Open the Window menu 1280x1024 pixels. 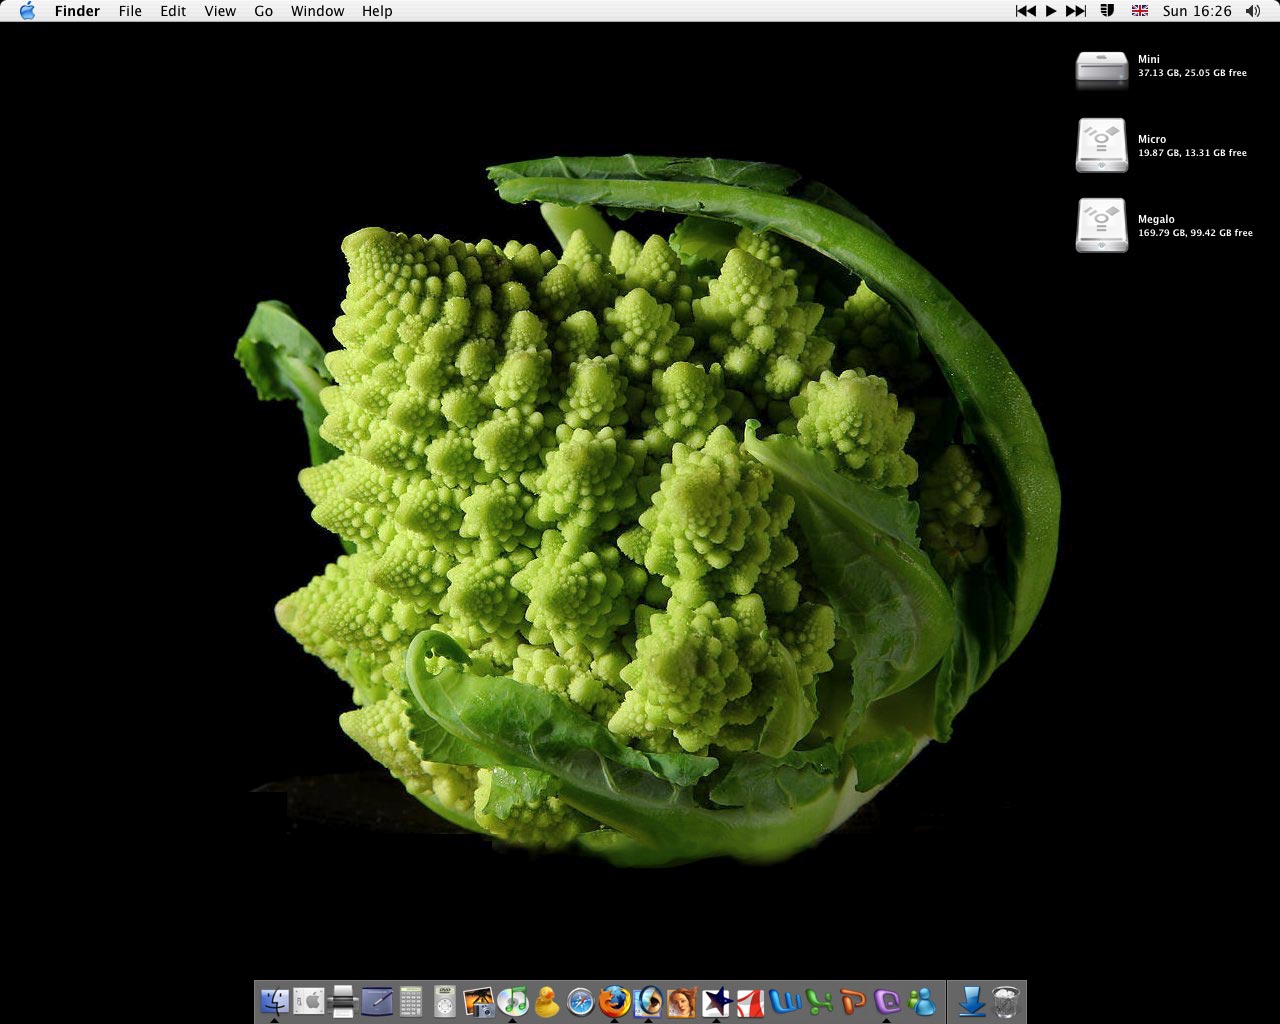[x=317, y=11]
